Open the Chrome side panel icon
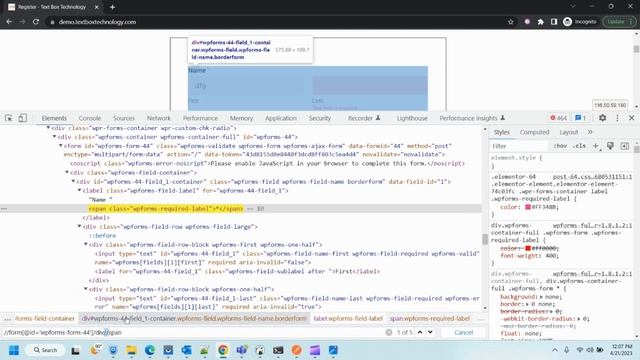The height and width of the screenshot is (360, 640). click(554, 22)
